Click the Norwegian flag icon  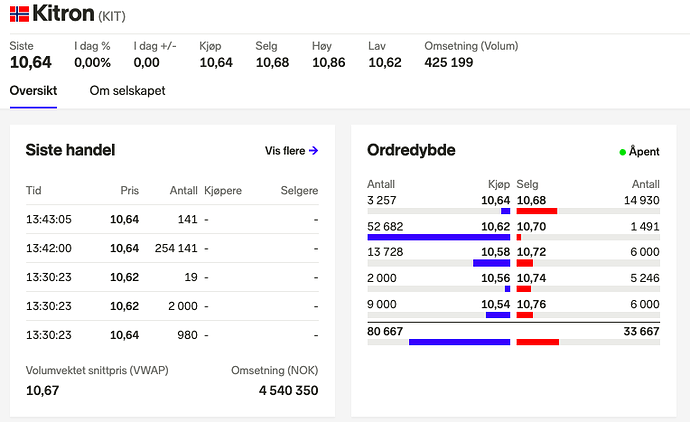click(19, 14)
